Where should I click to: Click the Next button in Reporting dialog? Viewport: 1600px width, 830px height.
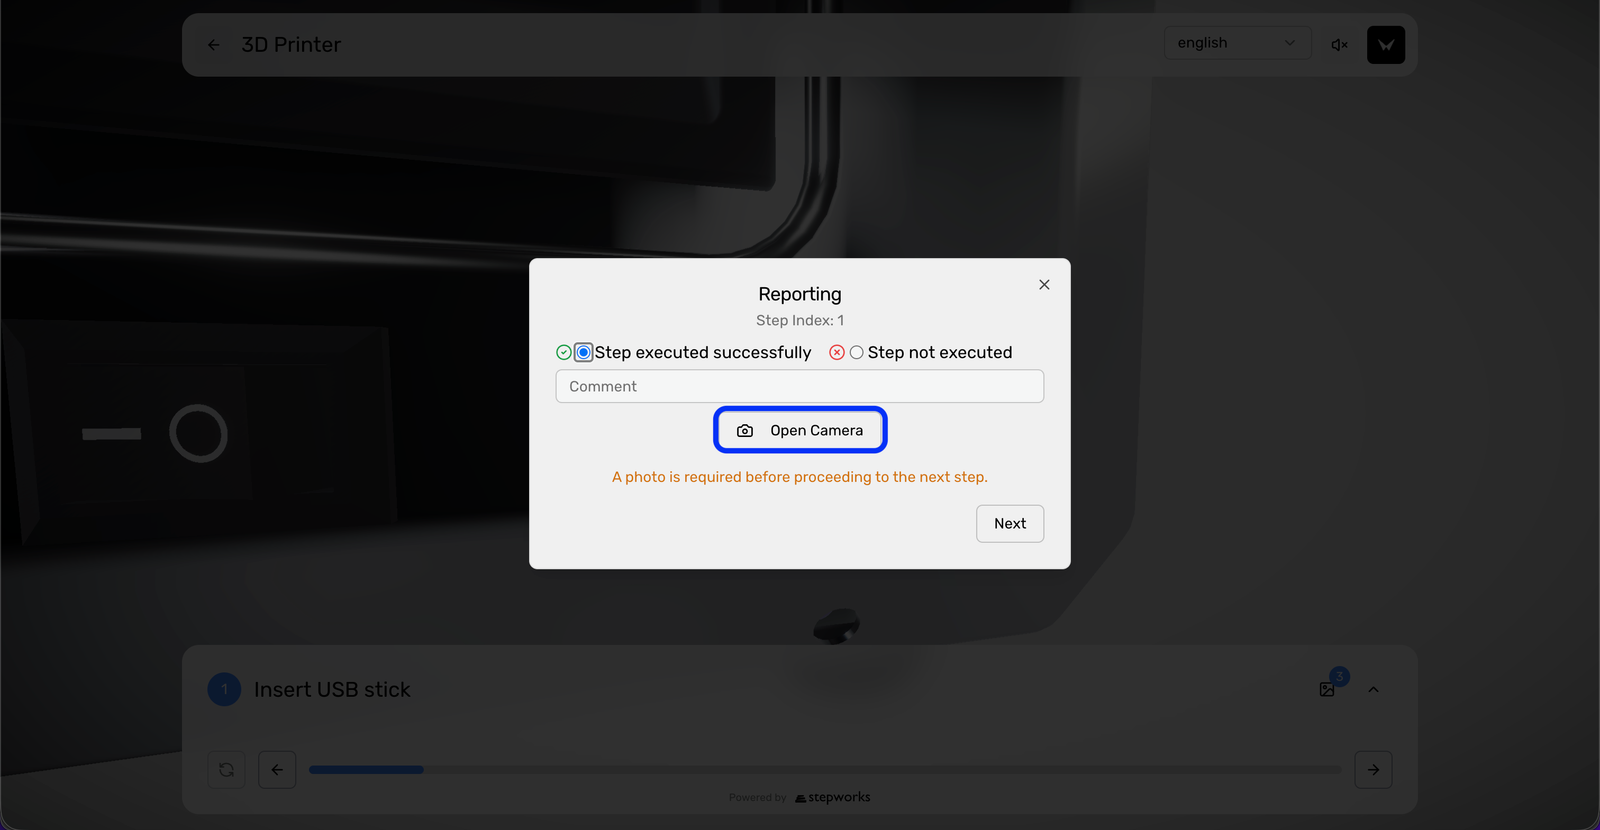tap(1010, 524)
